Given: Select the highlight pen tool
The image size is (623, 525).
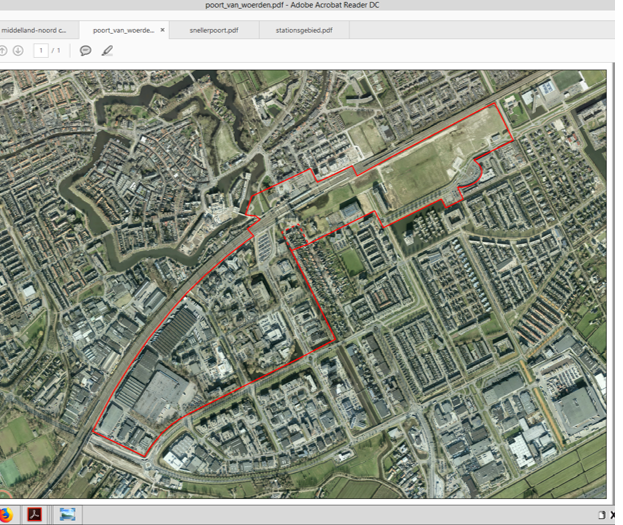Looking at the screenshot, I should pos(107,50).
